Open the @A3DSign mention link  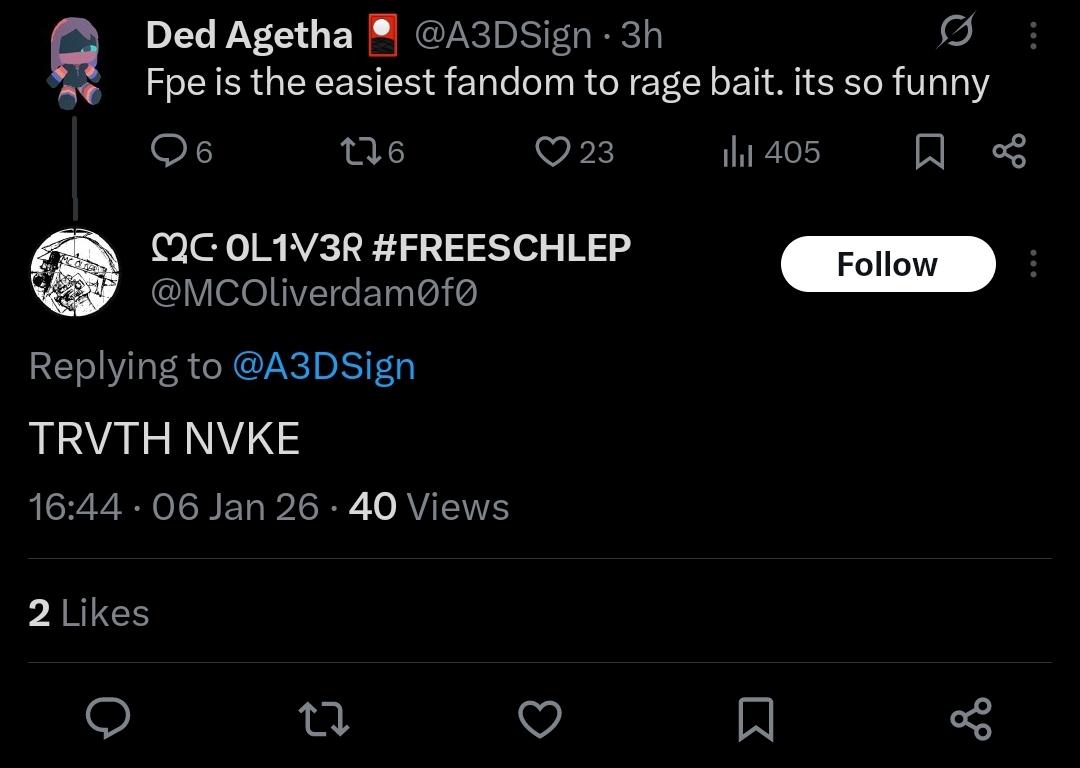(323, 366)
